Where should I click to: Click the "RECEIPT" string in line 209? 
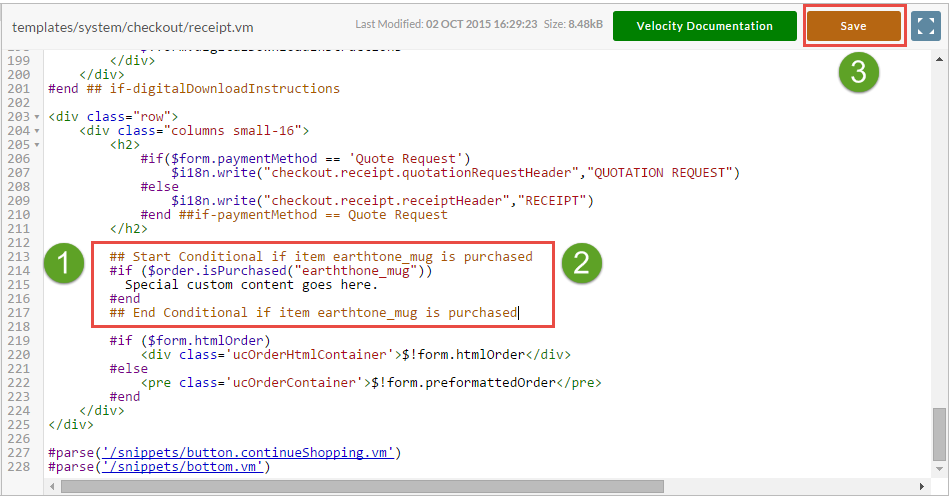[x=551, y=201]
